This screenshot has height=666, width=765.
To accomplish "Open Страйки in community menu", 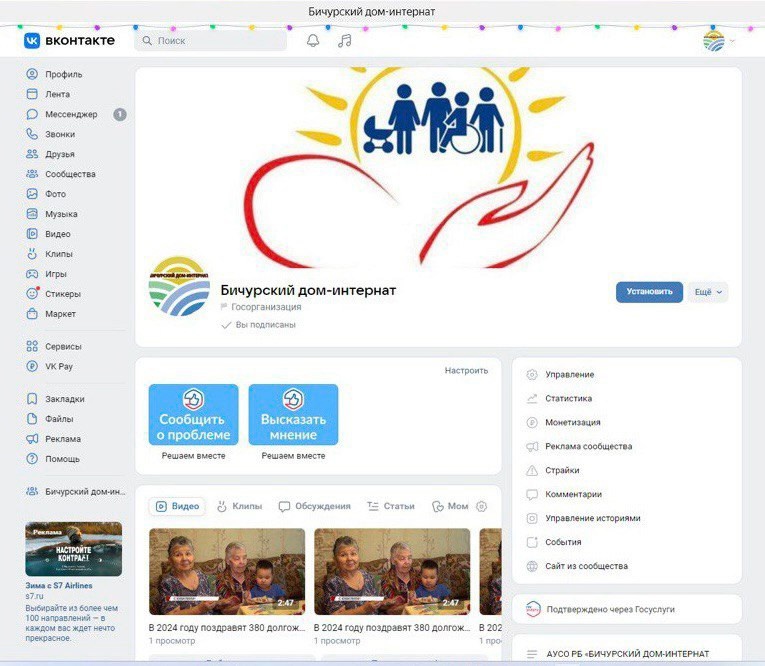I will 553,470.
